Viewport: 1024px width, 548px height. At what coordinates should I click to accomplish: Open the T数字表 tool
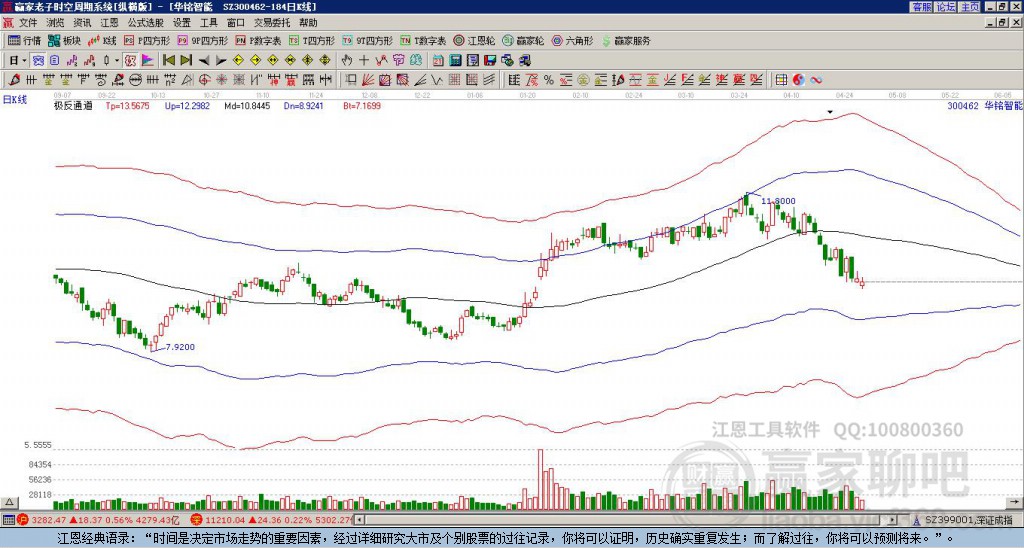coord(423,40)
